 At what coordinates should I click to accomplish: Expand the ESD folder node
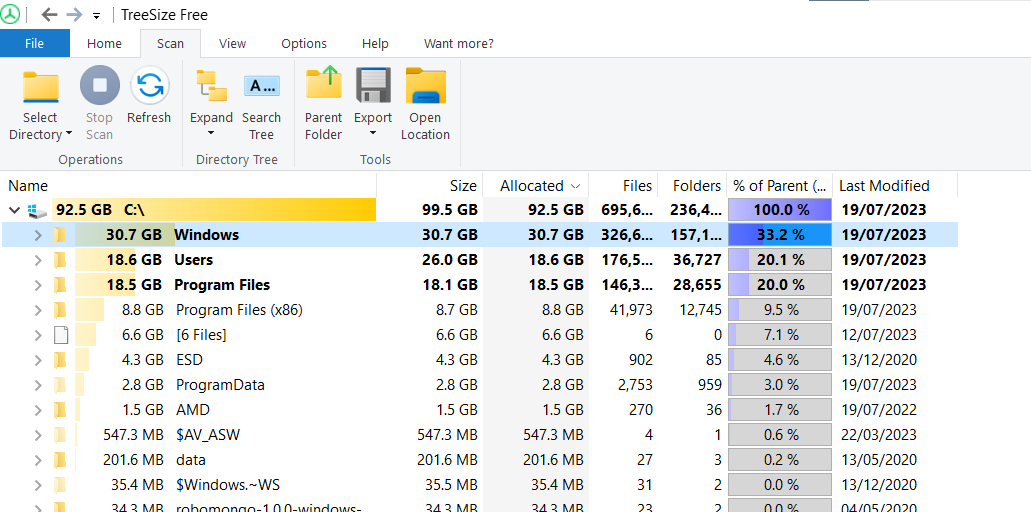[x=38, y=360]
